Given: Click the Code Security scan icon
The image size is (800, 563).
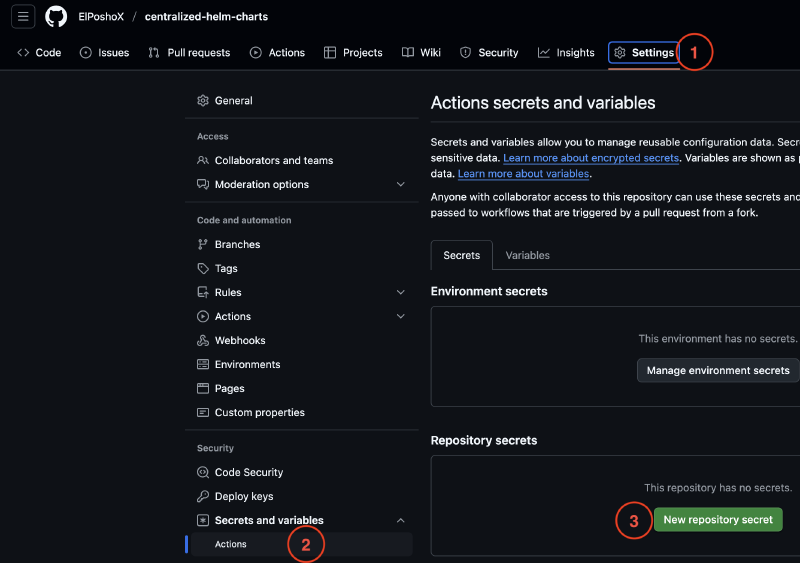Looking at the screenshot, I should coord(203,472).
